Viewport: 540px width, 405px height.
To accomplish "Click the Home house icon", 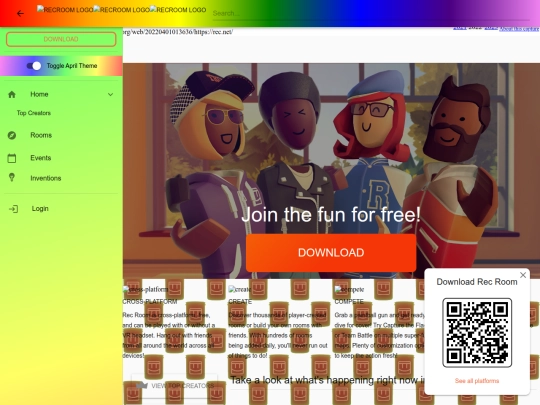I will [12, 94].
